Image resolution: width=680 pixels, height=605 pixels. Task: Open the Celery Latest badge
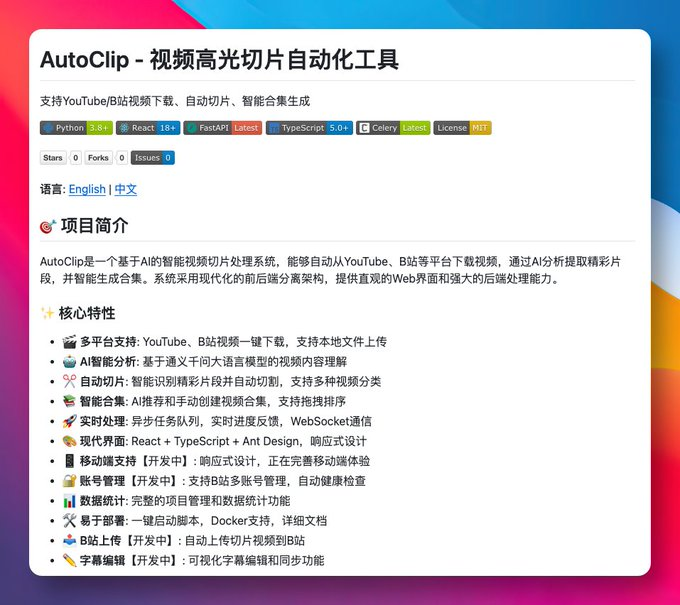393,128
